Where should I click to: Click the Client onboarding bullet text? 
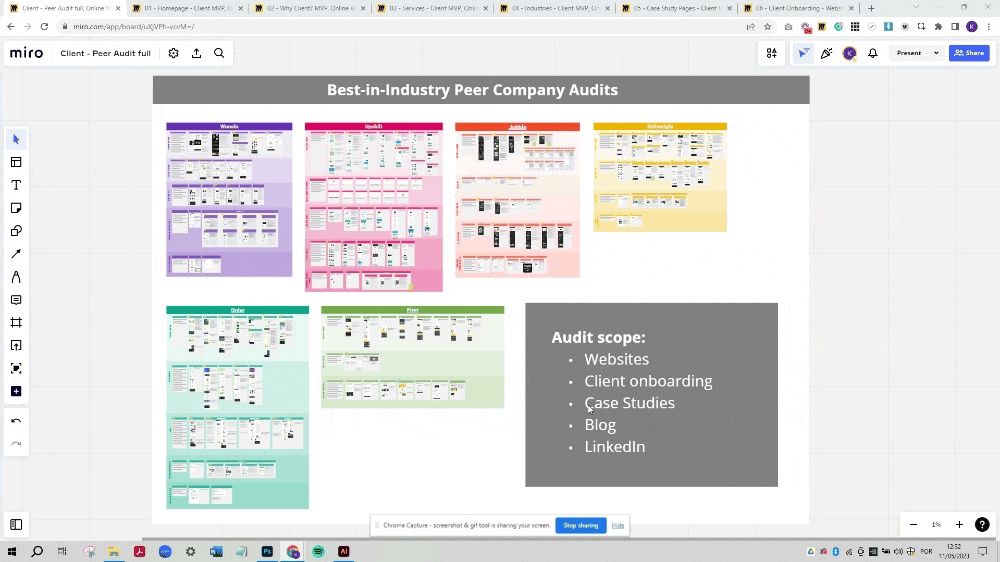tap(648, 381)
